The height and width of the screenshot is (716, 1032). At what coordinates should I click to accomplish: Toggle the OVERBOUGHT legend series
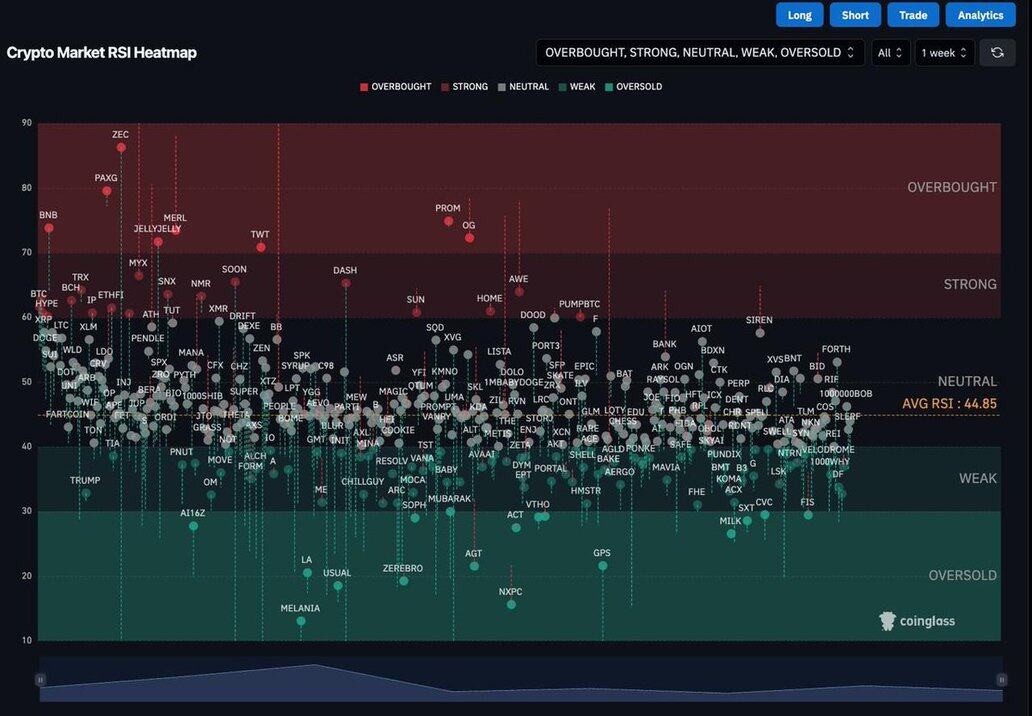pos(395,87)
